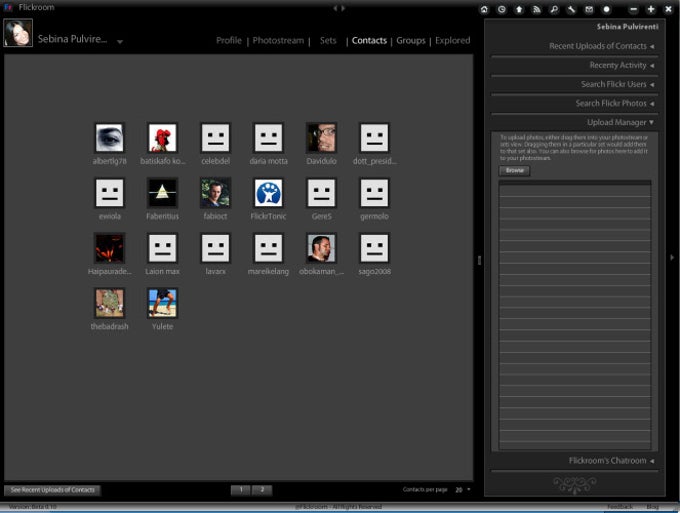Image resolution: width=680 pixels, height=513 pixels.
Task: Click the envelope mail icon
Action: (x=588, y=9)
